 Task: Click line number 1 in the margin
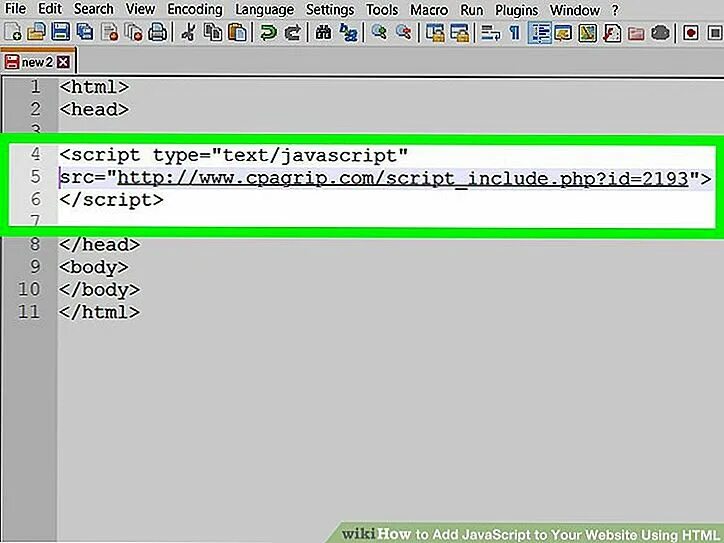(x=36, y=86)
